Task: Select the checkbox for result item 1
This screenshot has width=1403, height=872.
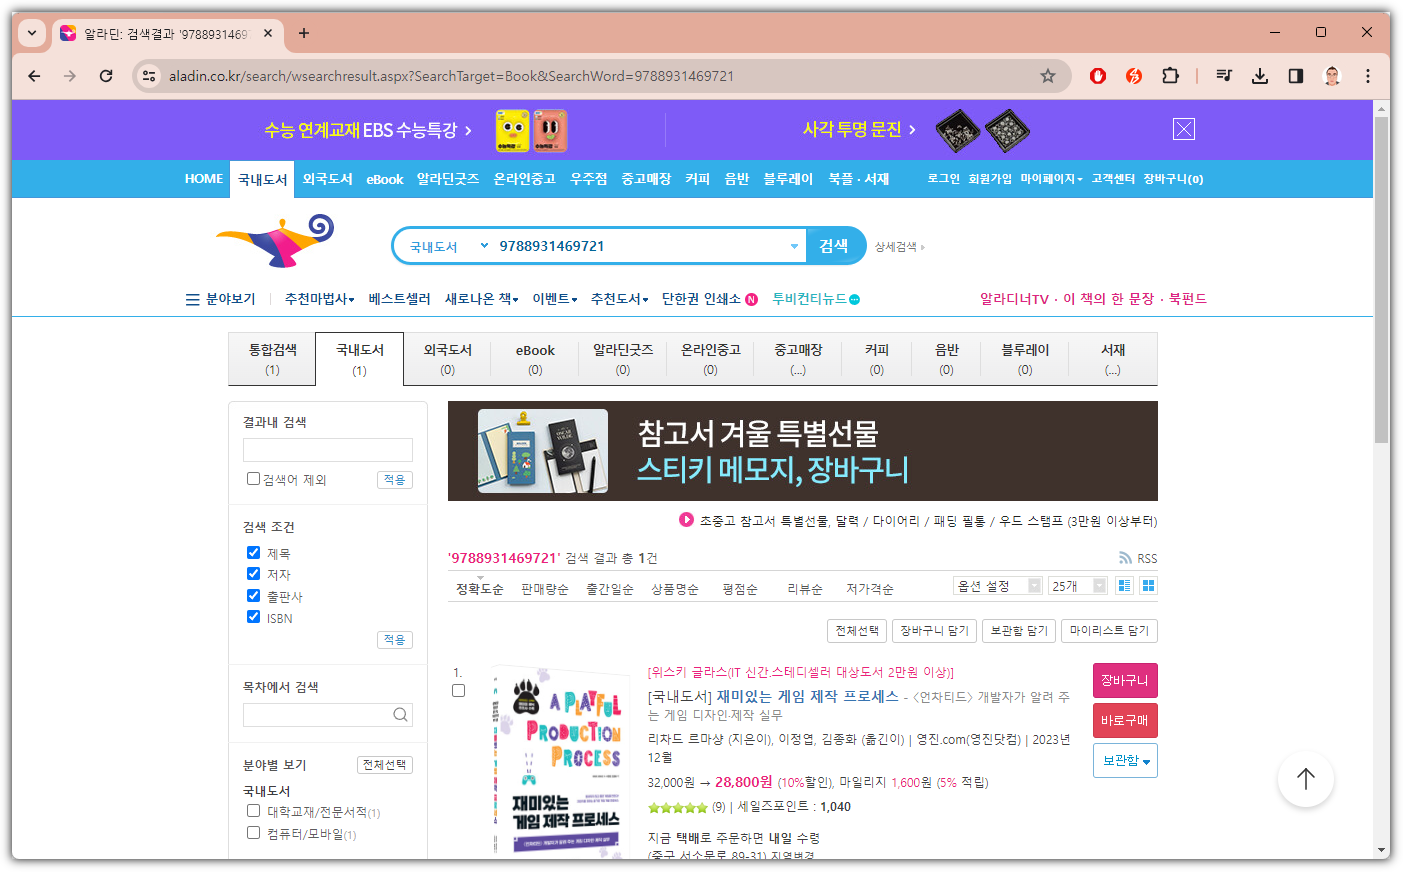Action: (x=458, y=691)
